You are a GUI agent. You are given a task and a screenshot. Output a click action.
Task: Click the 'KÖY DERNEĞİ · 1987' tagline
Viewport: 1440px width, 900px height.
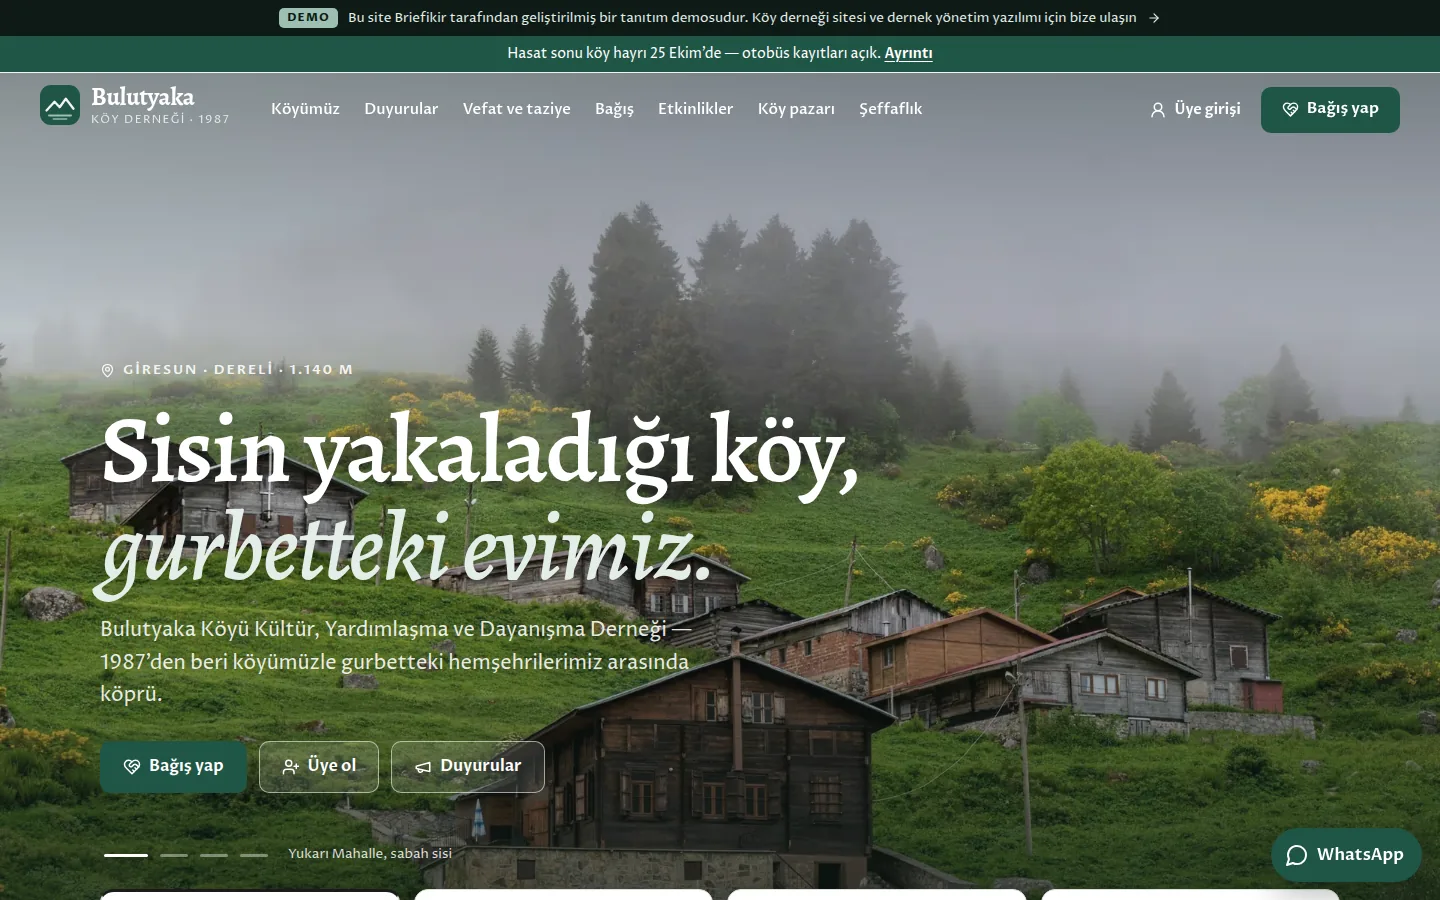coord(160,119)
